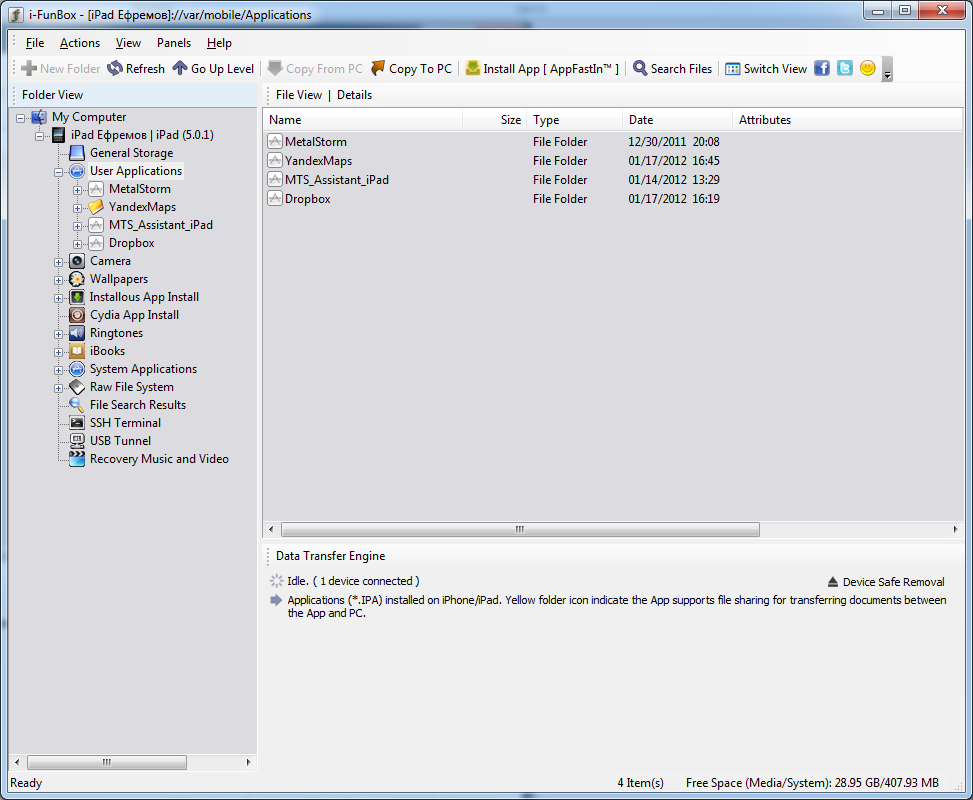
Task: Collapse the User Applications node
Action: click(x=58, y=172)
